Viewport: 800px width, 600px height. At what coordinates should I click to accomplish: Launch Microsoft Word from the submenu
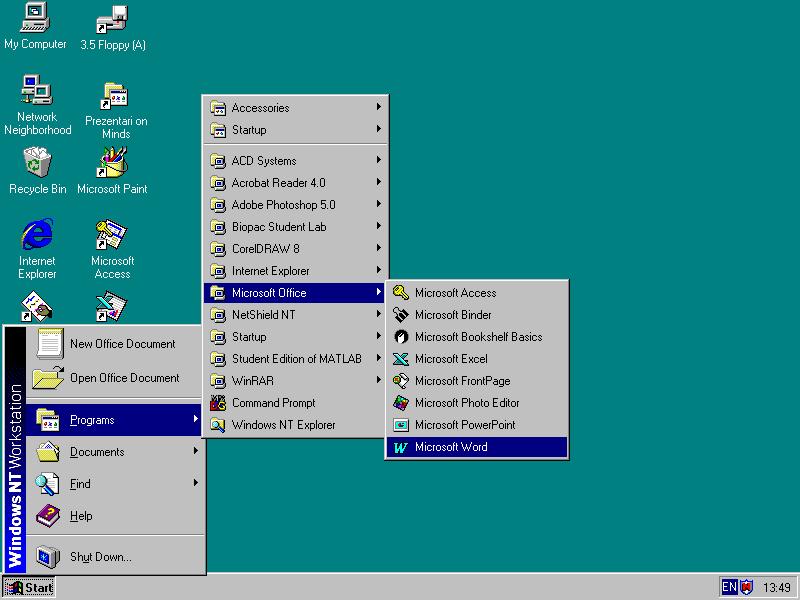pyautogui.click(x=477, y=447)
